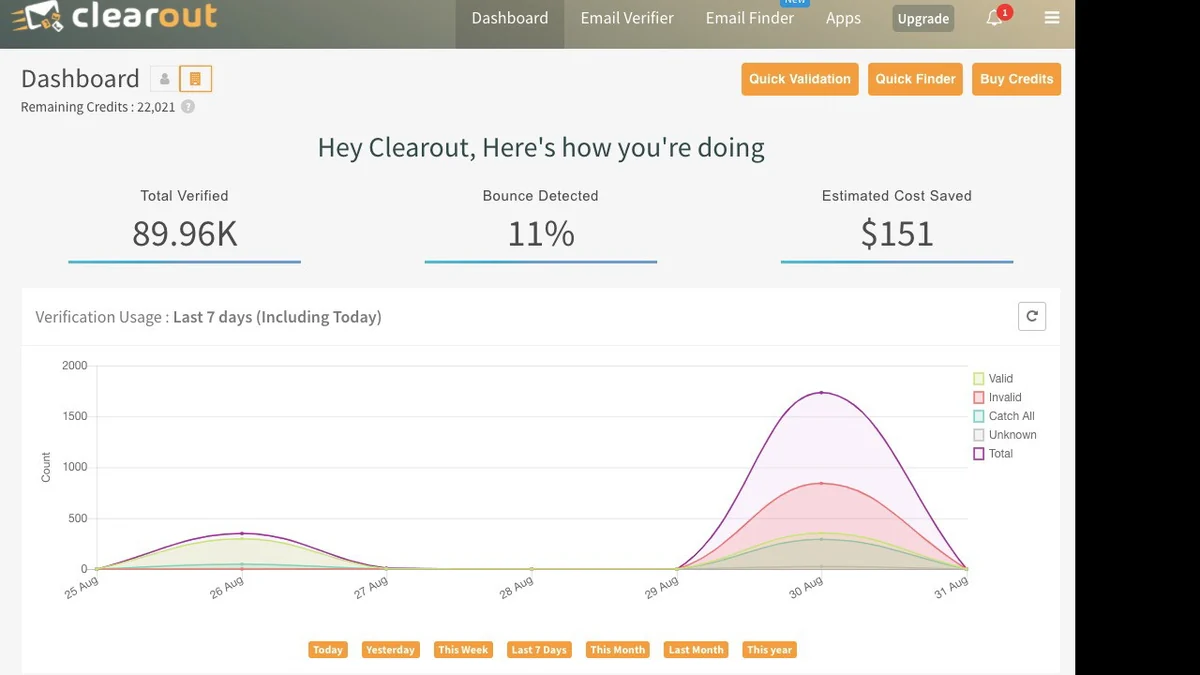Click the 30 Aug total data point
This screenshot has height=675, width=1200.
coord(822,392)
